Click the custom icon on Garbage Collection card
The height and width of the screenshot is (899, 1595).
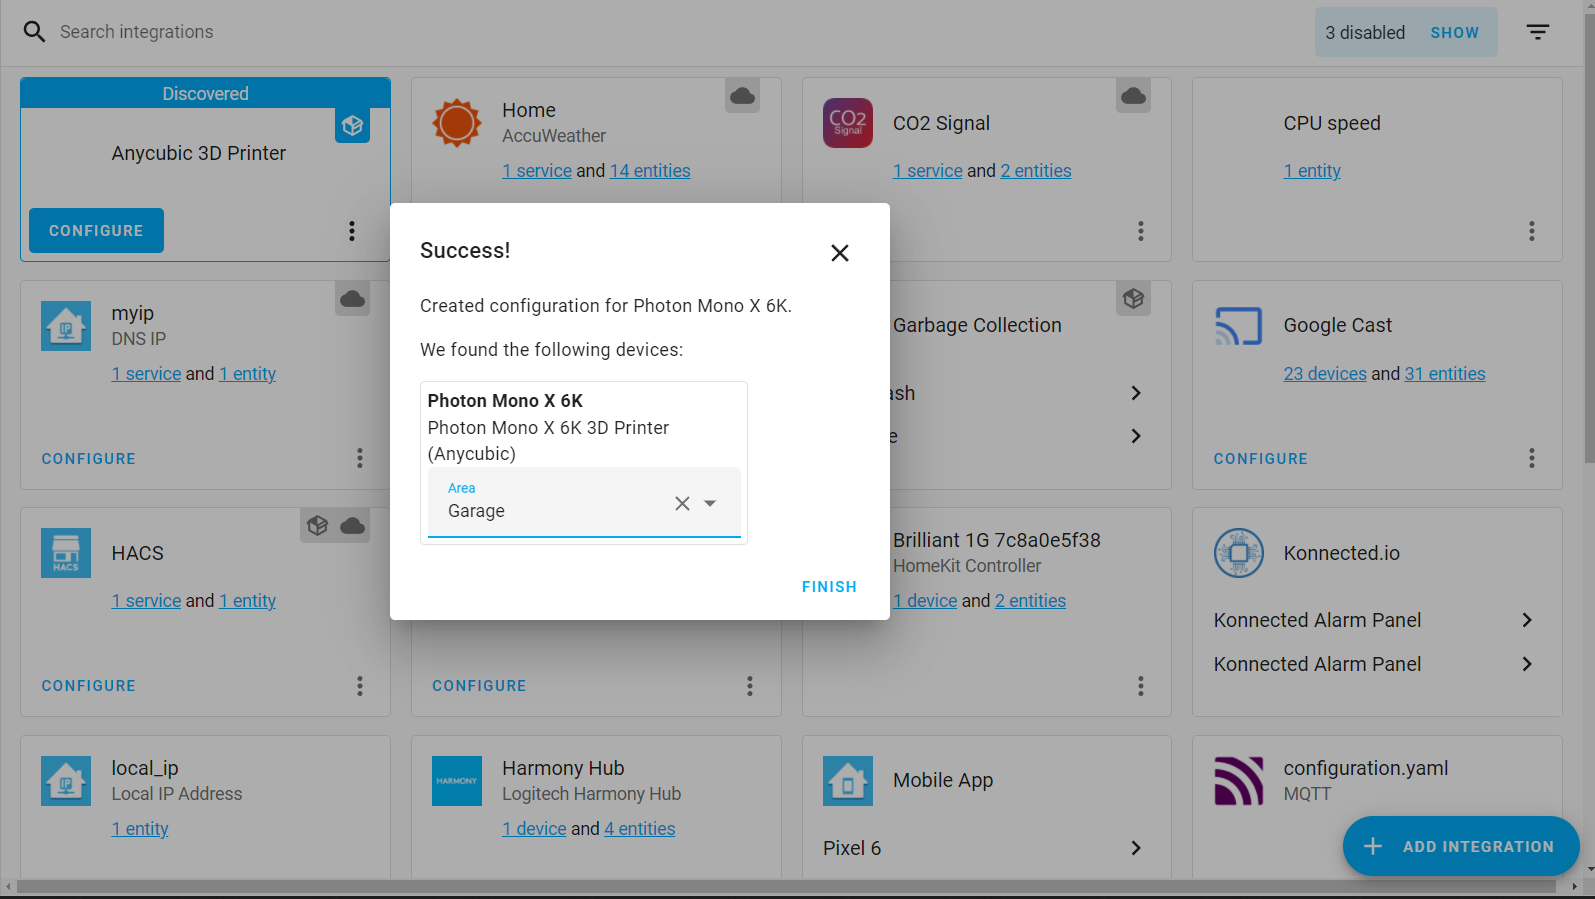(x=1133, y=299)
